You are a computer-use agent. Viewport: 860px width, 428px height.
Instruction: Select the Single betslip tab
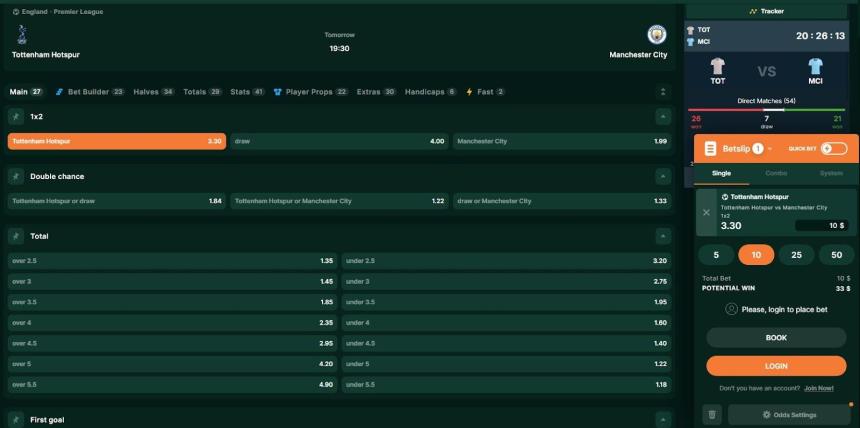tap(721, 173)
